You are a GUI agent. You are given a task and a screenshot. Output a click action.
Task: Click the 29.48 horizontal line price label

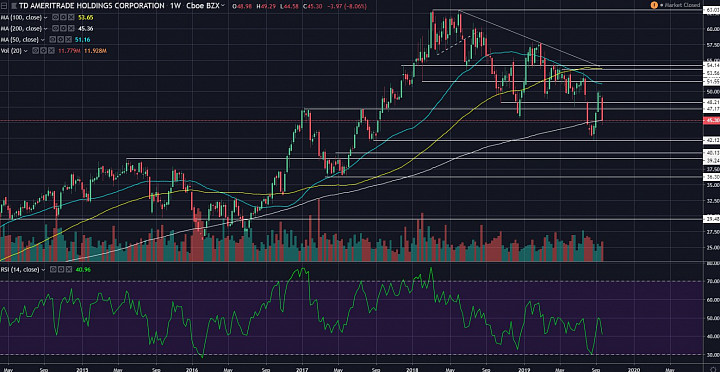coord(711,220)
